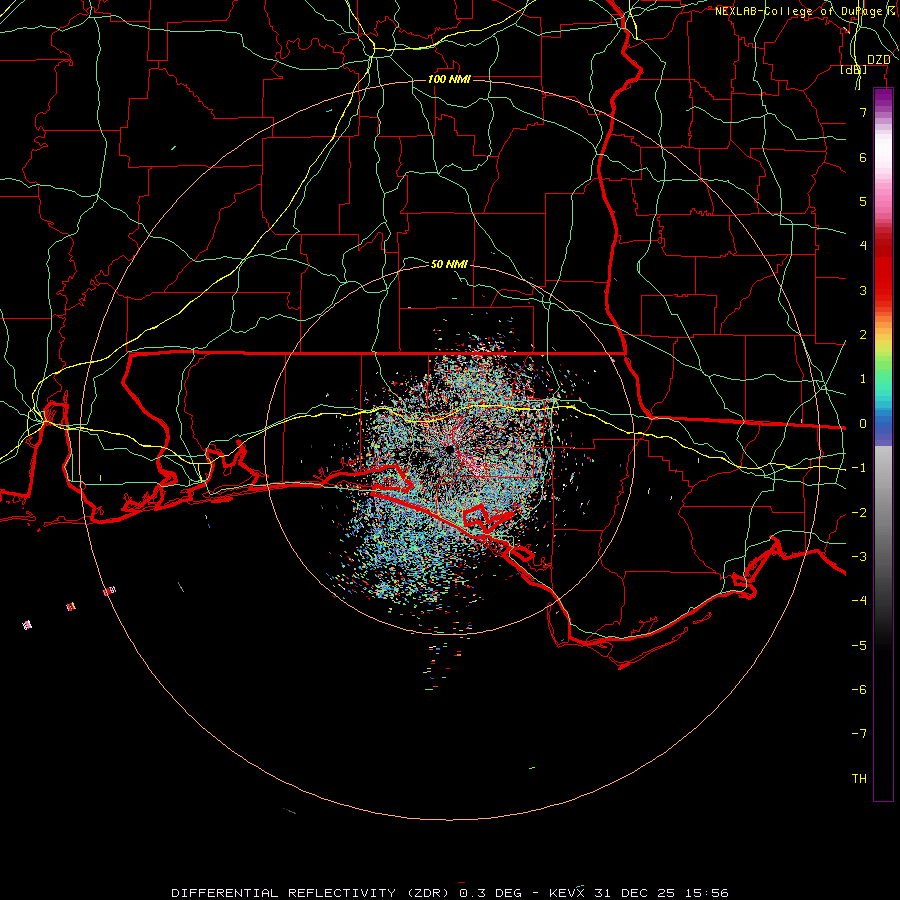Viewport: 900px width, 900px height.
Task: Click the "0.3 DEG" elevation angle text
Action: coord(490,893)
